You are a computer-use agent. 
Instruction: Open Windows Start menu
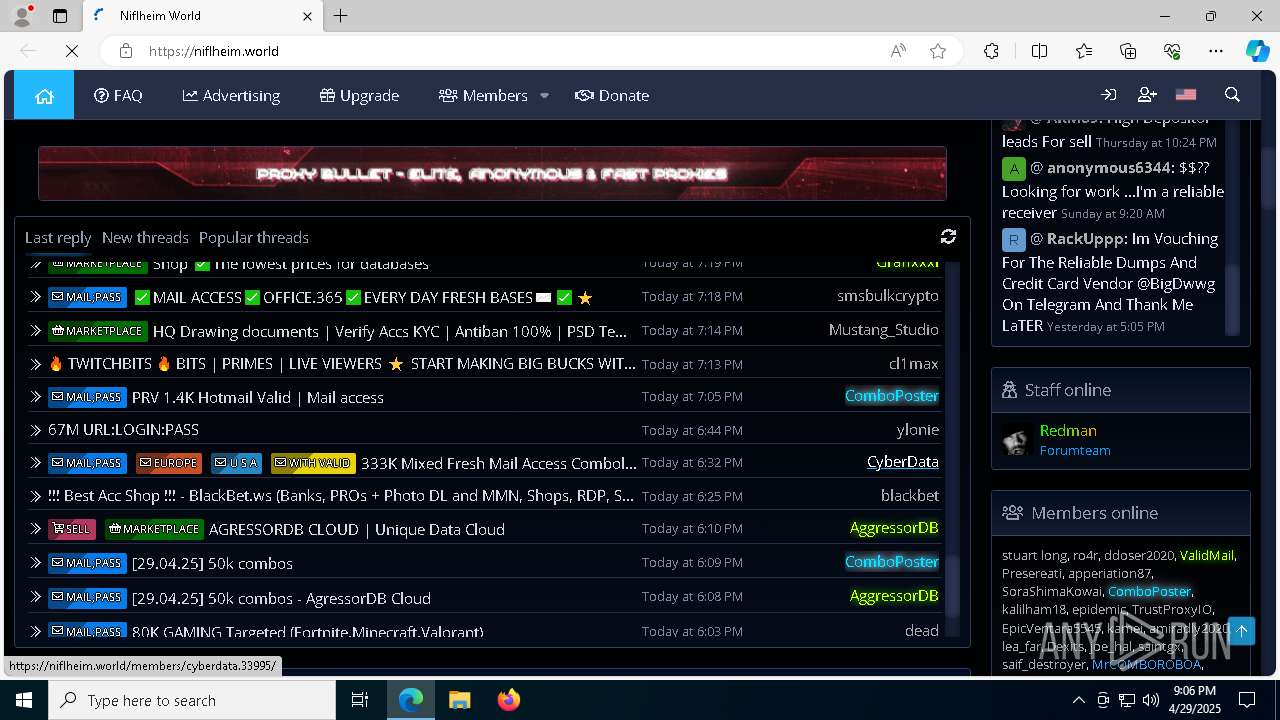(24, 700)
